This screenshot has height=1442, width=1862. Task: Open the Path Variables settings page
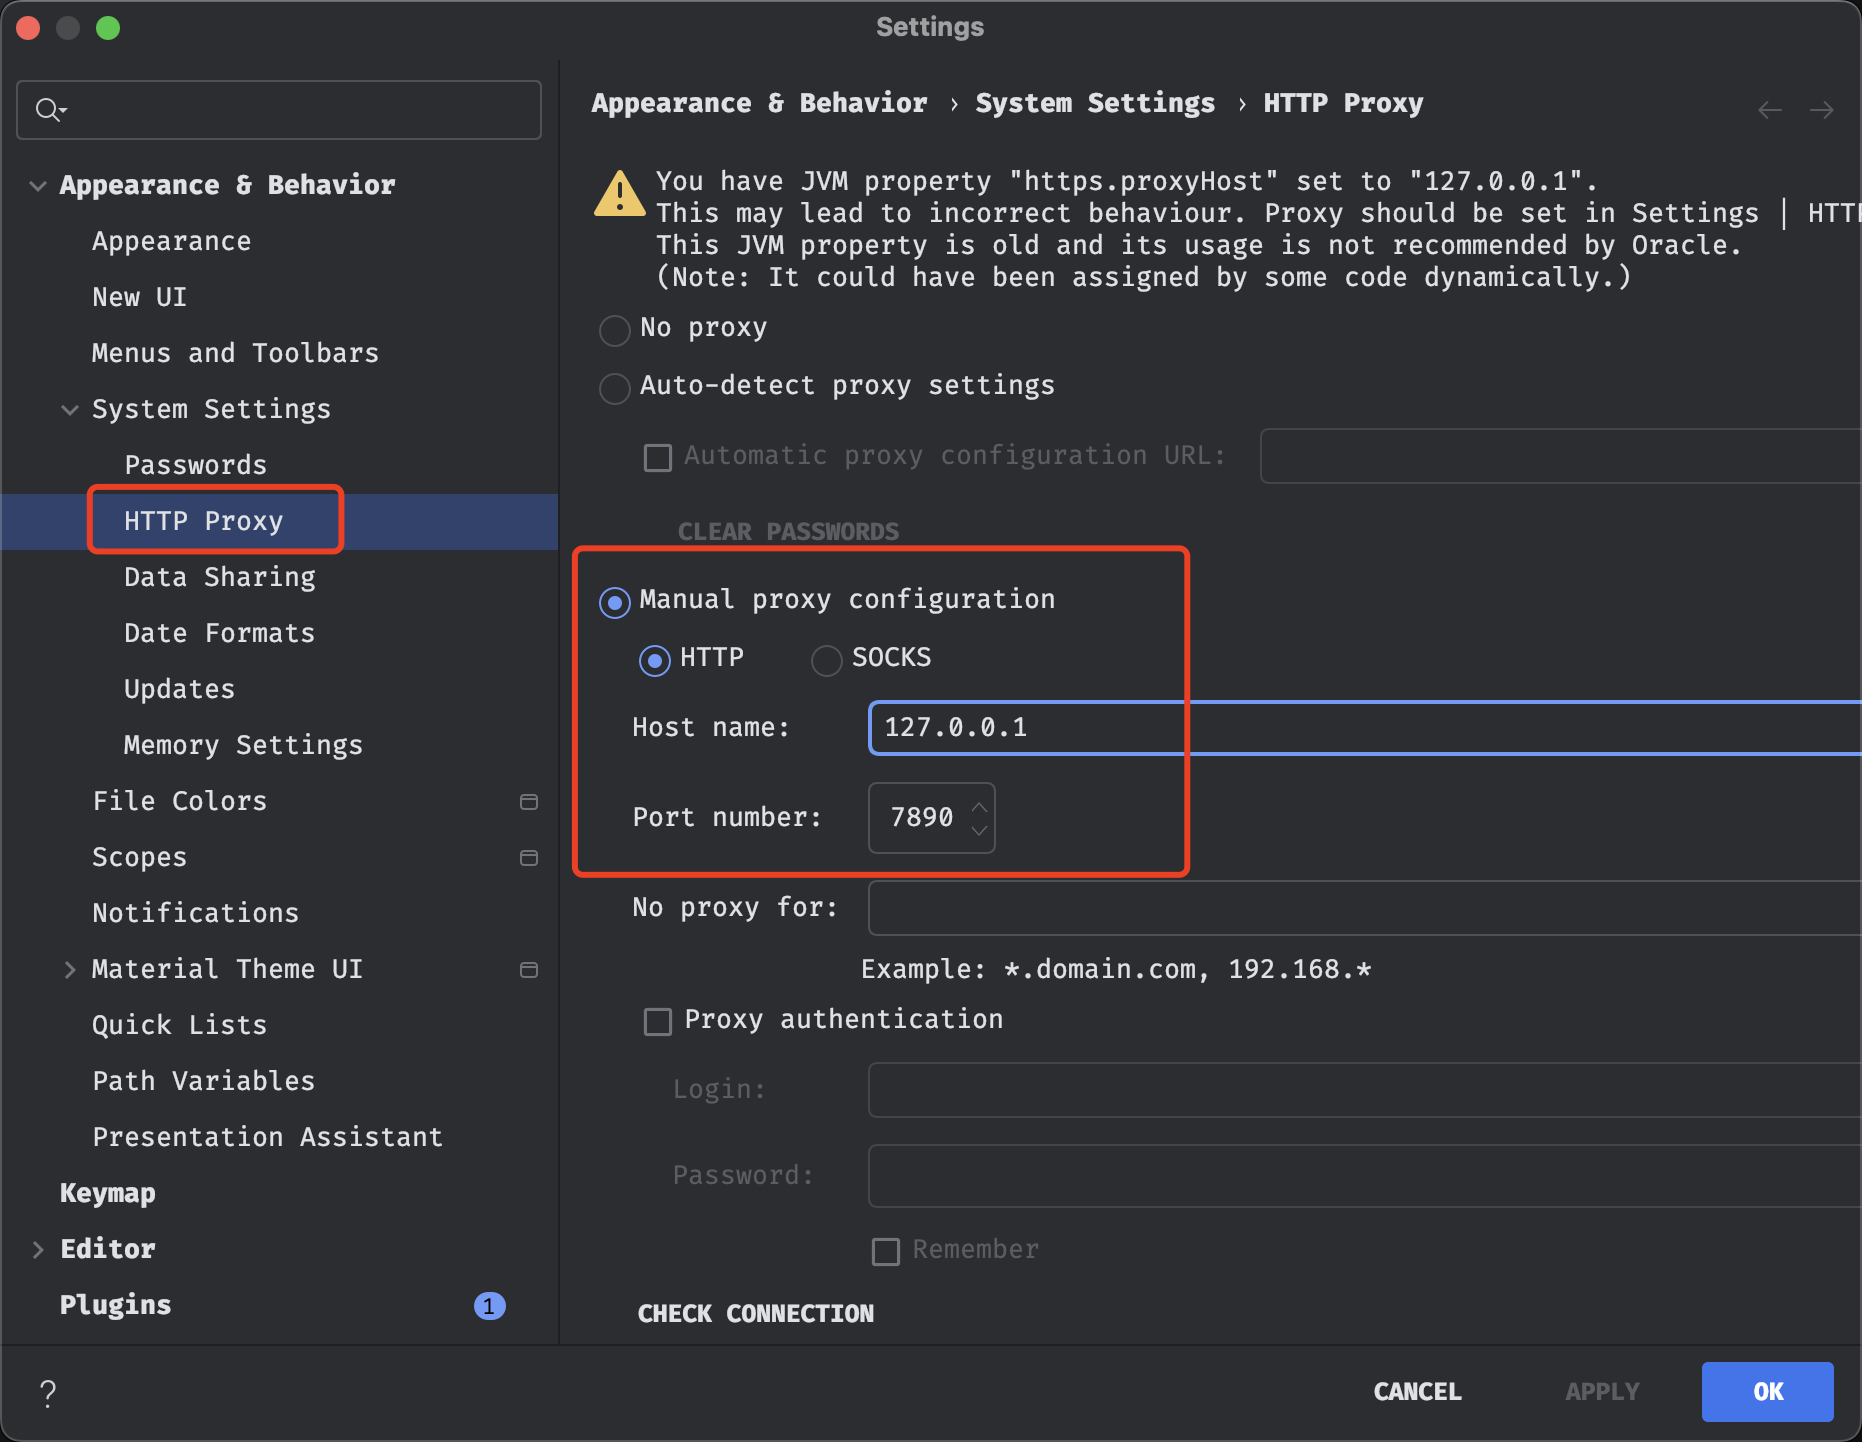click(x=204, y=1082)
